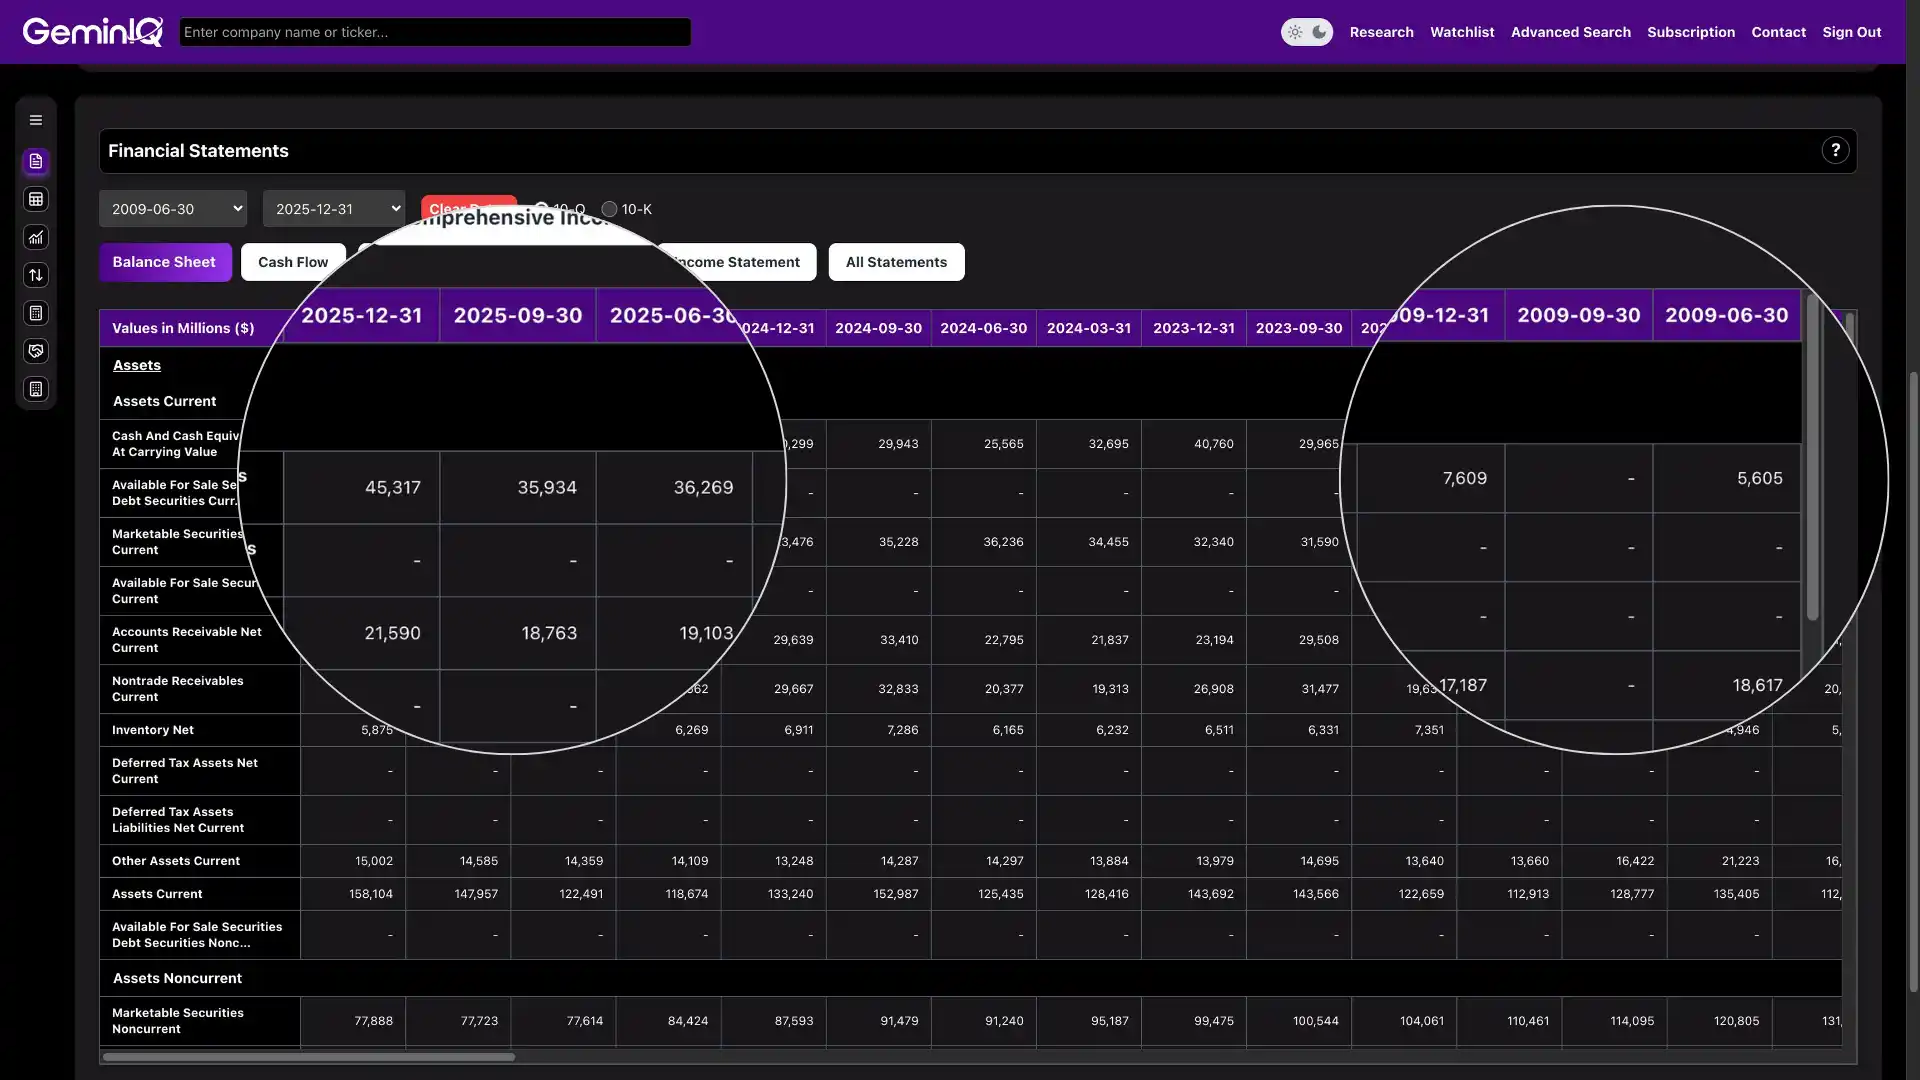Open the calculator icon in sidebar
This screenshot has height=1080, width=1920.
pyautogui.click(x=36, y=313)
